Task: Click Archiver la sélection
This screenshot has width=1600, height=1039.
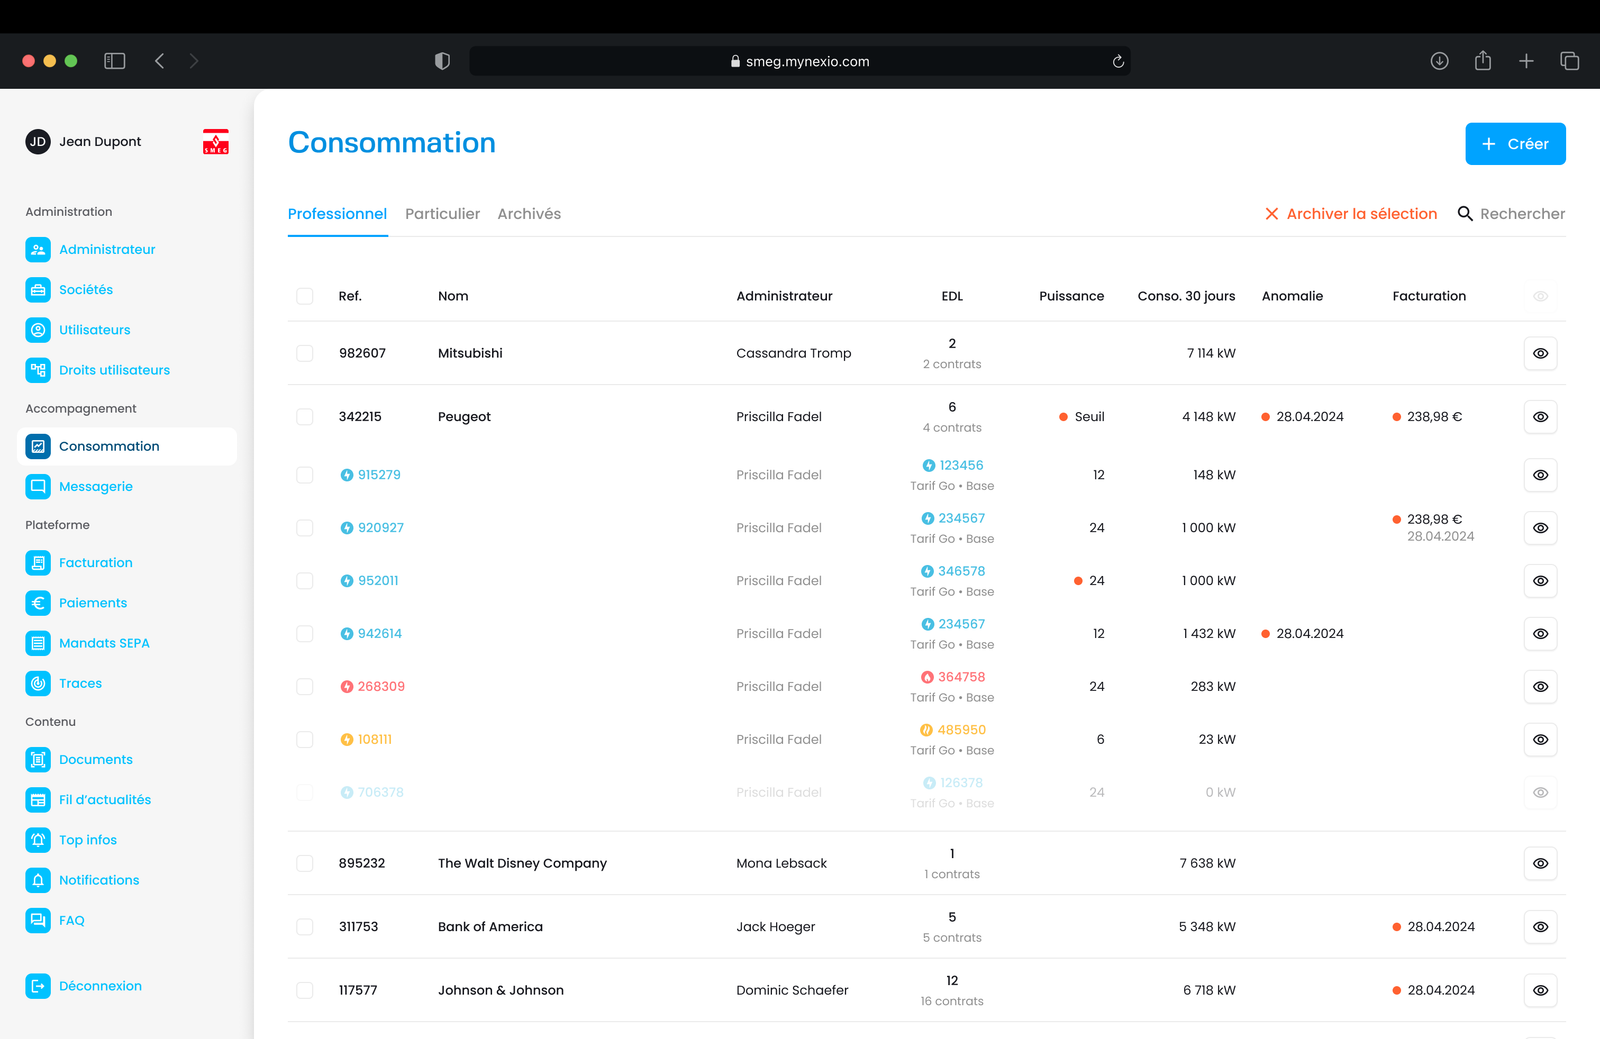Action: [x=1351, y=214]
